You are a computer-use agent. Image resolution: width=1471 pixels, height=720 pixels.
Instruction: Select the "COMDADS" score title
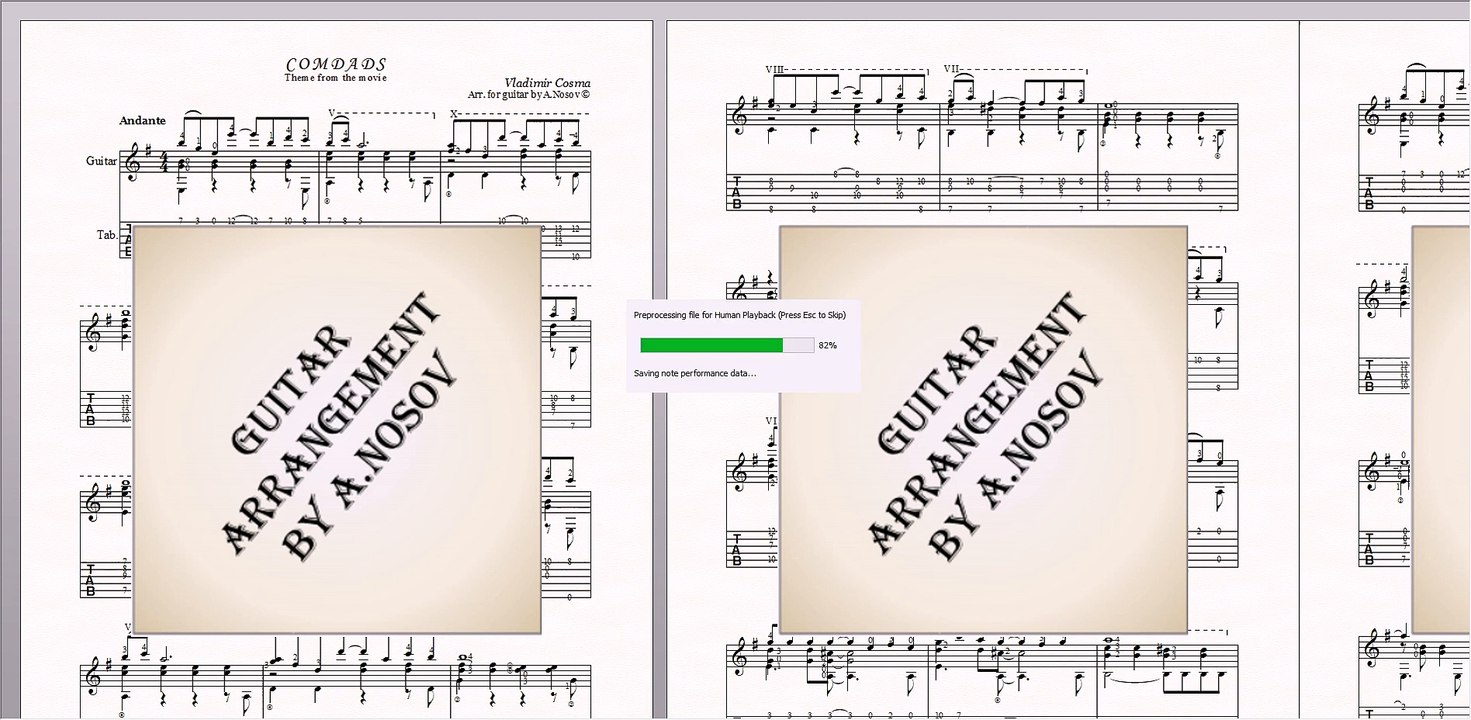336,64
